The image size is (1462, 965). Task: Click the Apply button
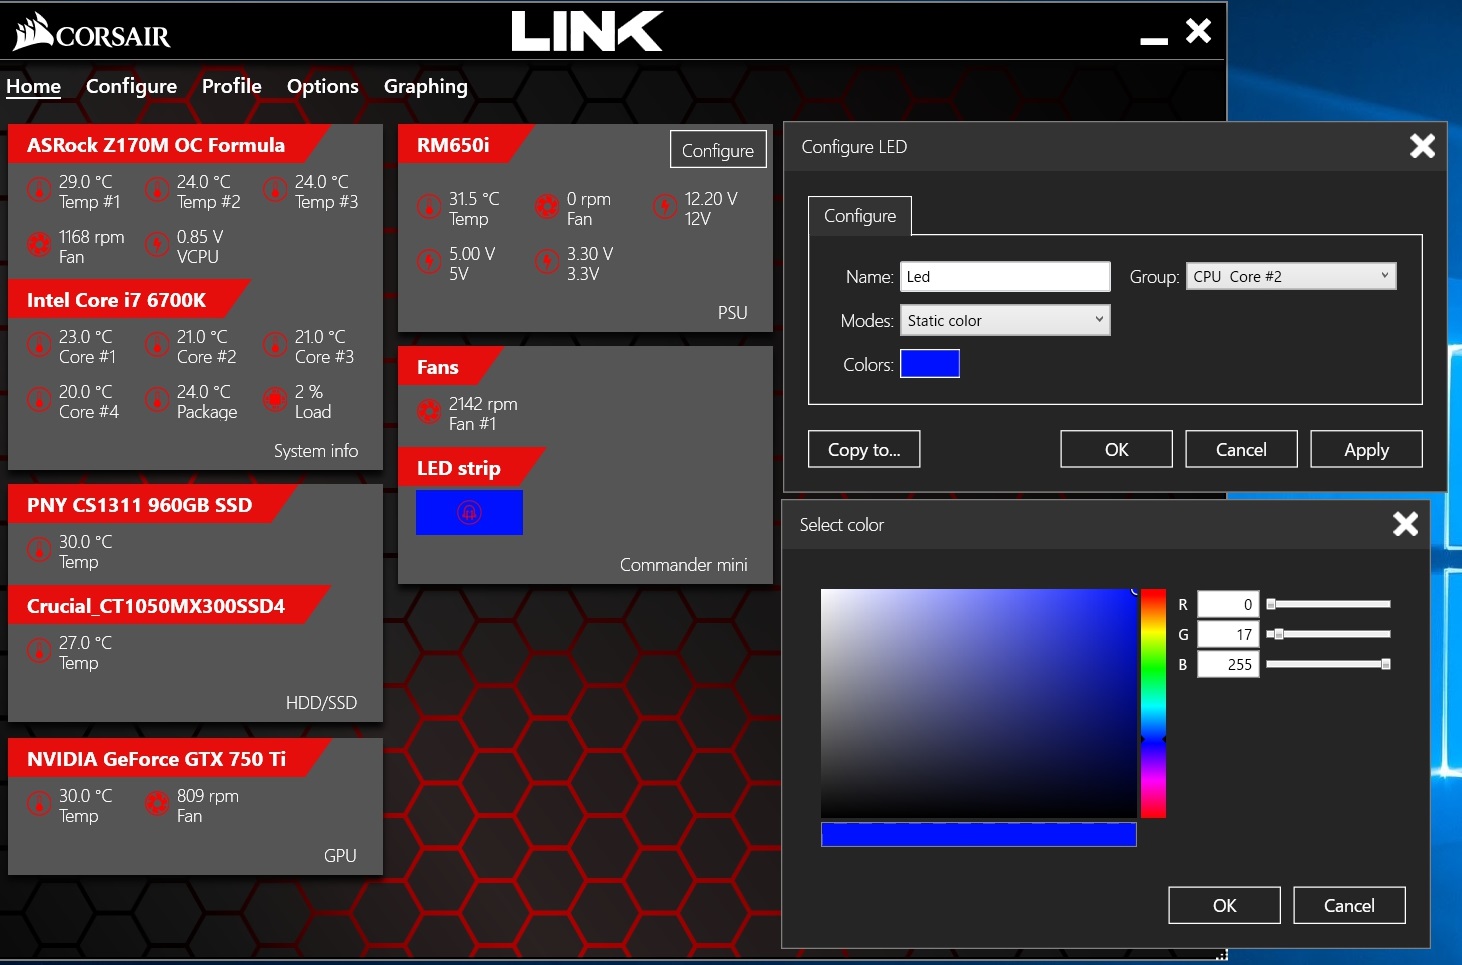[x=1366, y=449]
